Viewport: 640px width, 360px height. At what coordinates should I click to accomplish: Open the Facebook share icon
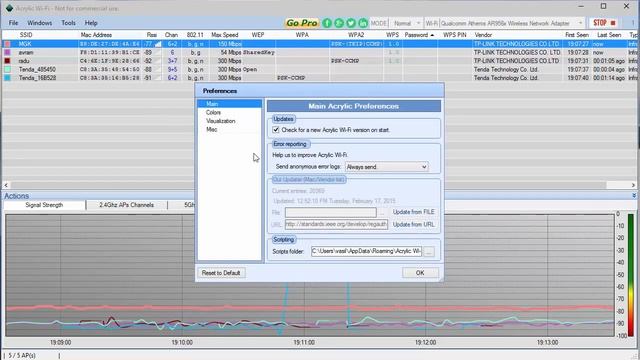tap(327, 23)
